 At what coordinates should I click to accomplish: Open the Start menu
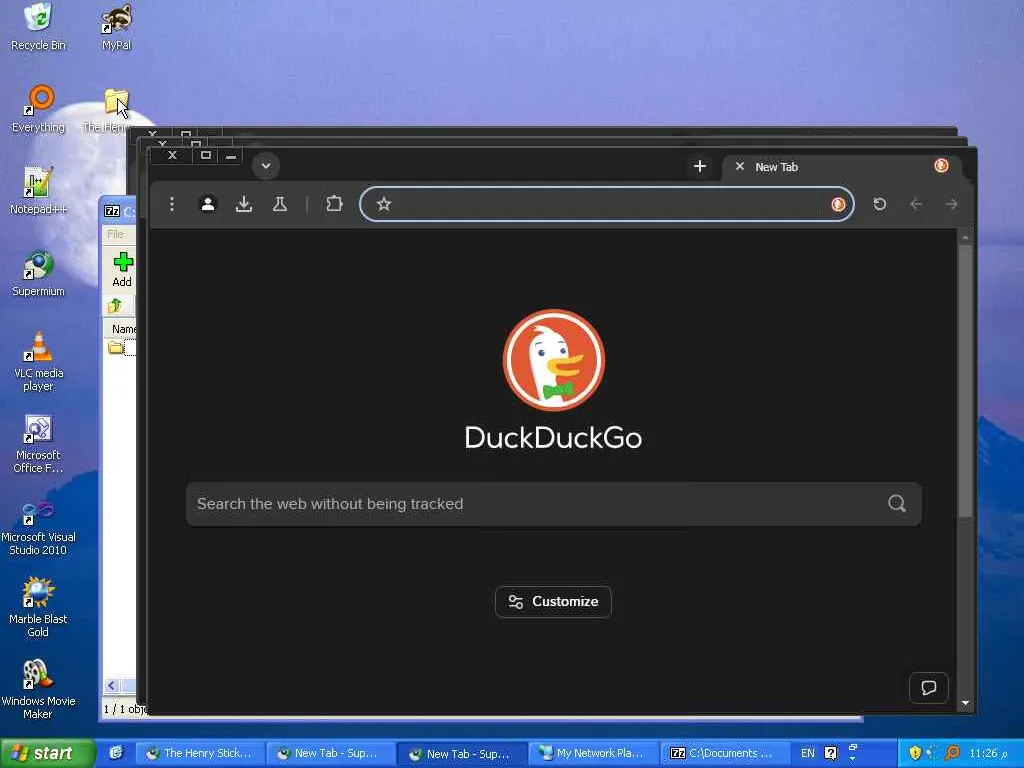click(x=46, y=753)
